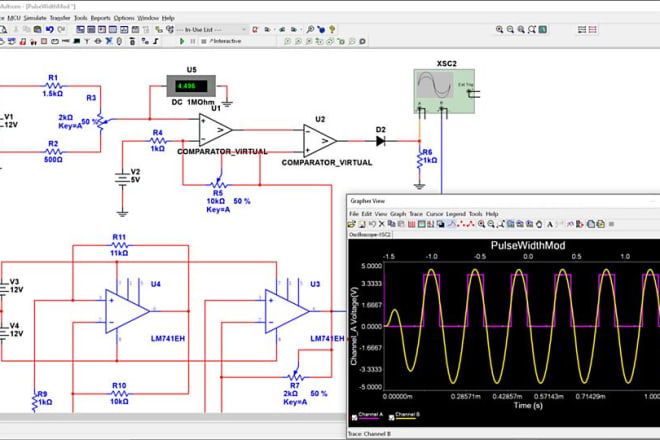
Task: Open the Simulate menu
Action: [x=35, y=18]
